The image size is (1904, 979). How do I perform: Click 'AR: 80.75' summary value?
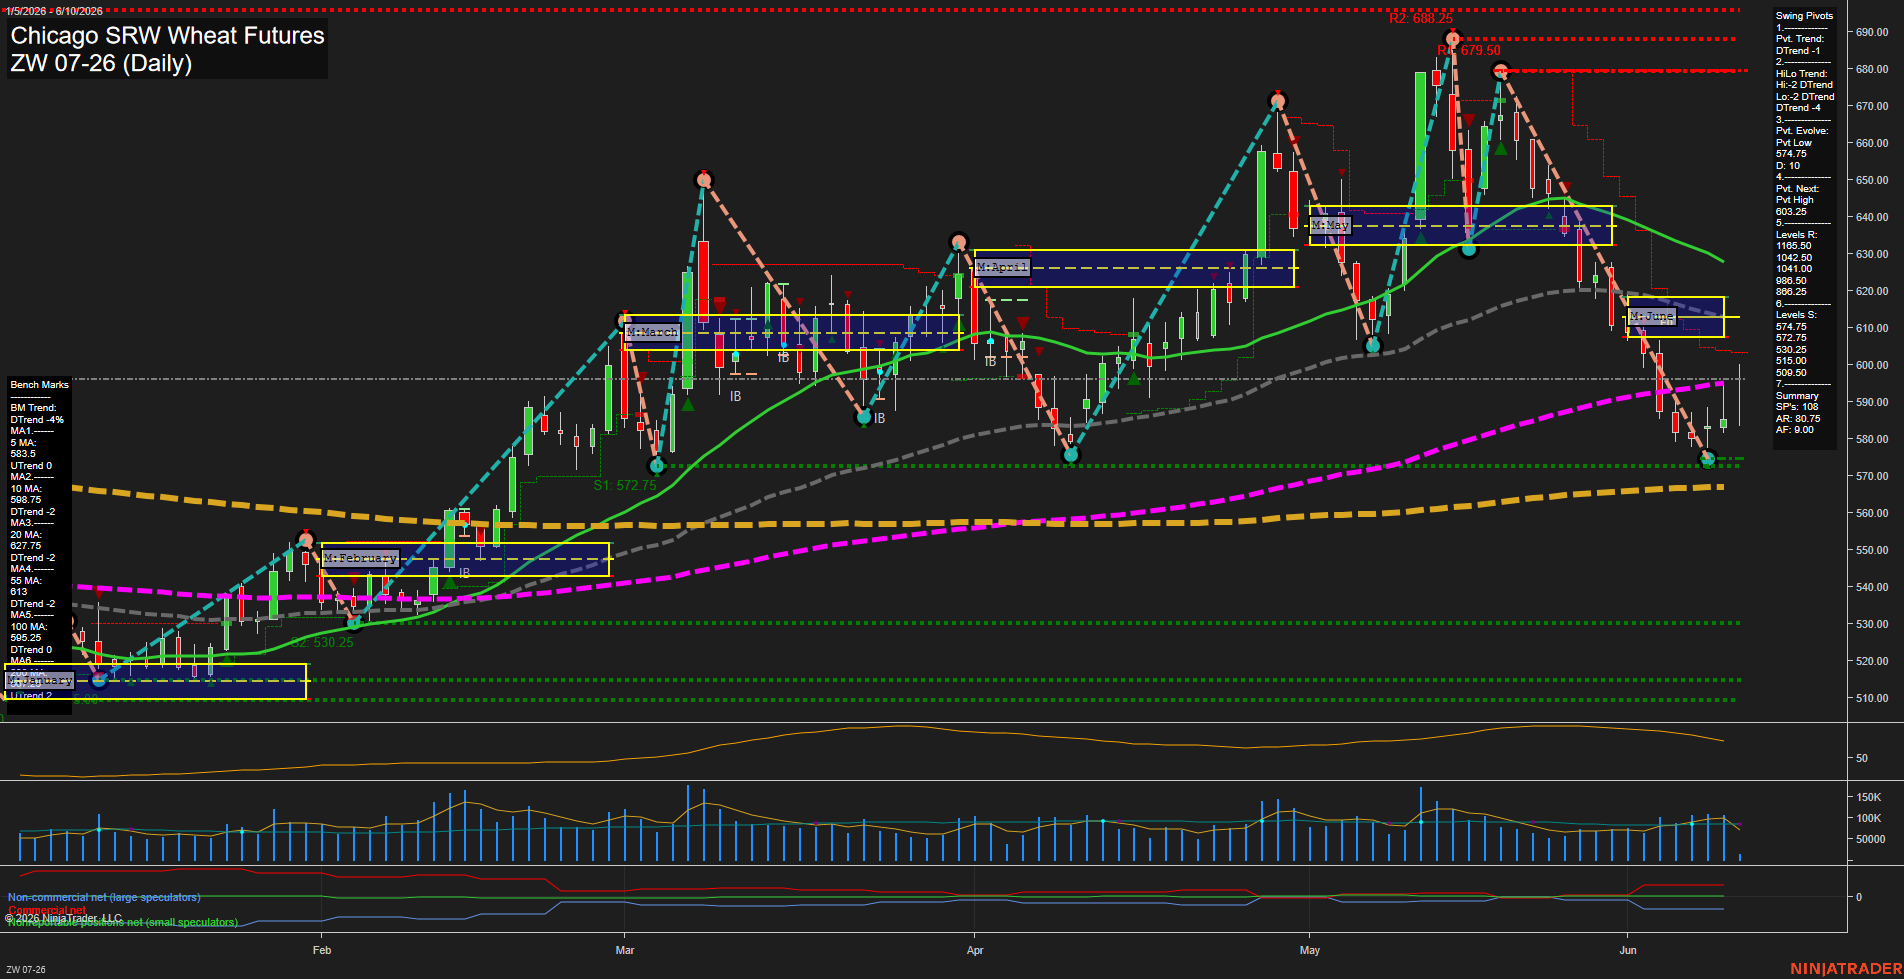point(1798,419)
